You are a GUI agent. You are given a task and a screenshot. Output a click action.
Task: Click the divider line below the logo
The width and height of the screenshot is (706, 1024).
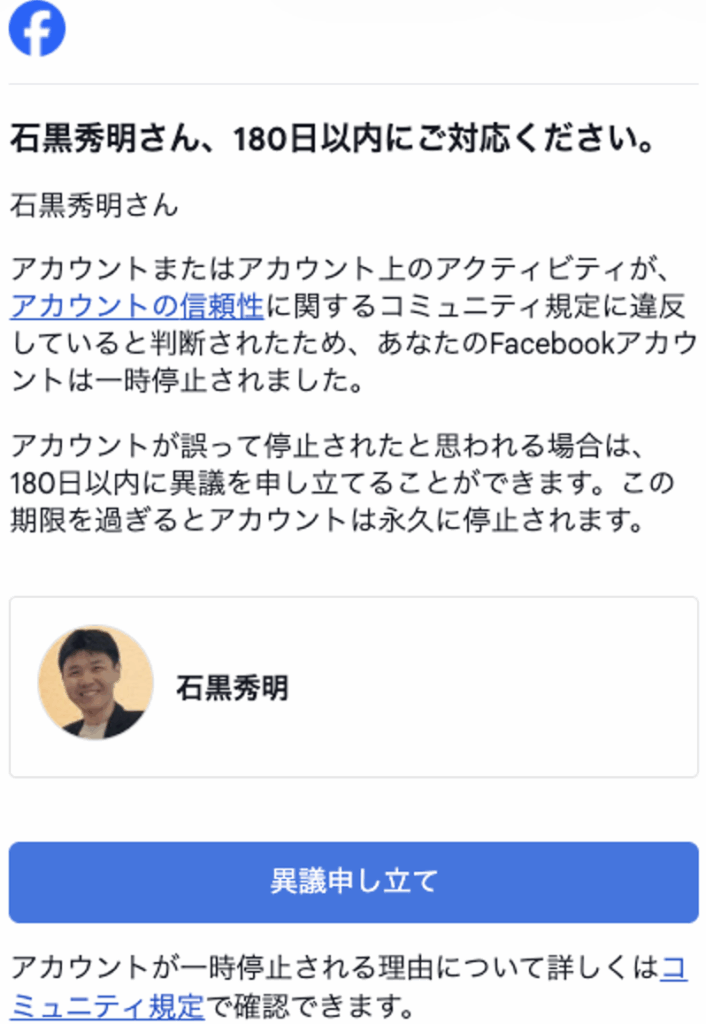[x=353, y=84]
